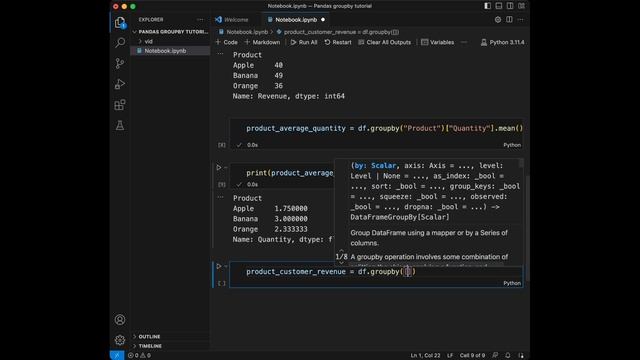Open notebook settings gear in editor title
Screen dimensions: 640x360
pos(498,20)
